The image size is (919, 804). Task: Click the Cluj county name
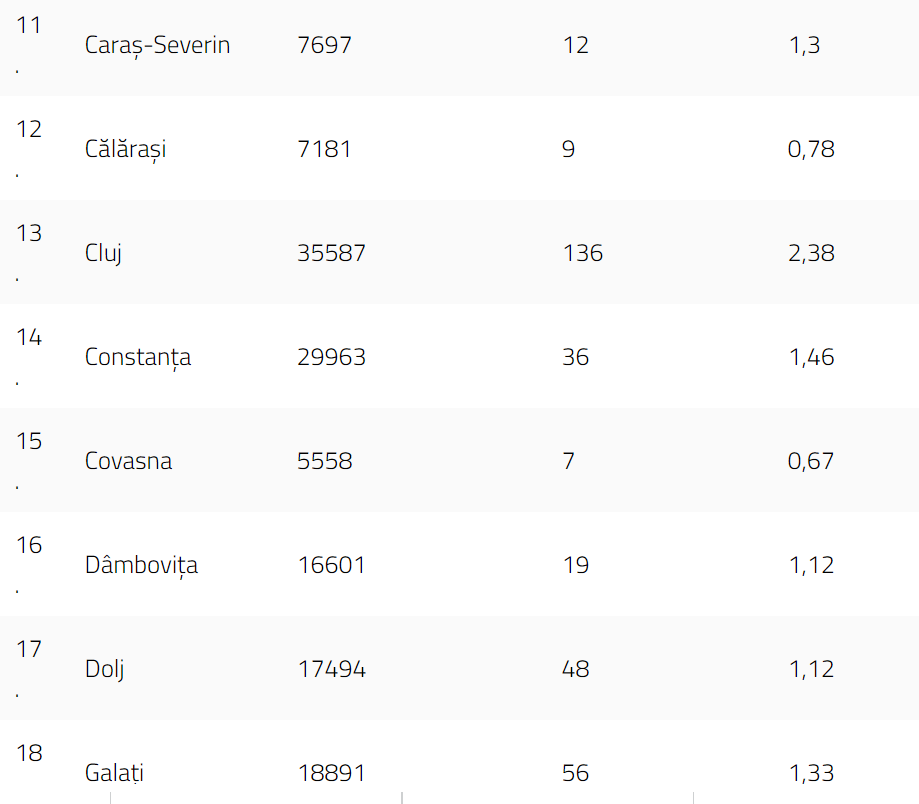(x=103, y=253)
